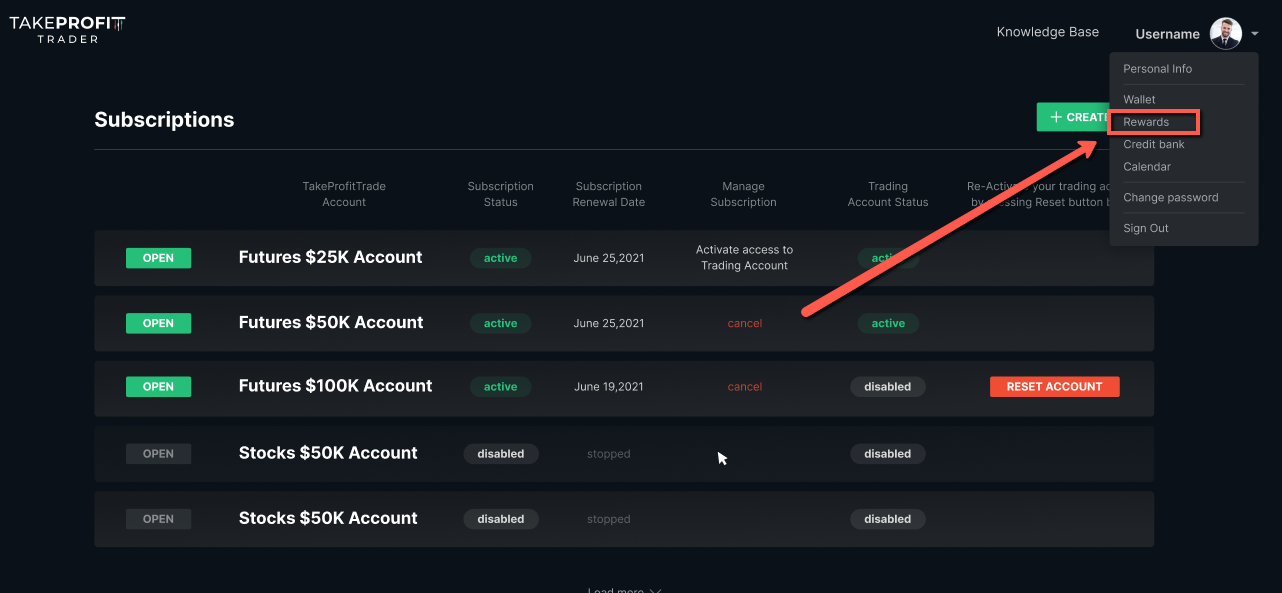Click the user avatar photo

[x=1225, y=33]
